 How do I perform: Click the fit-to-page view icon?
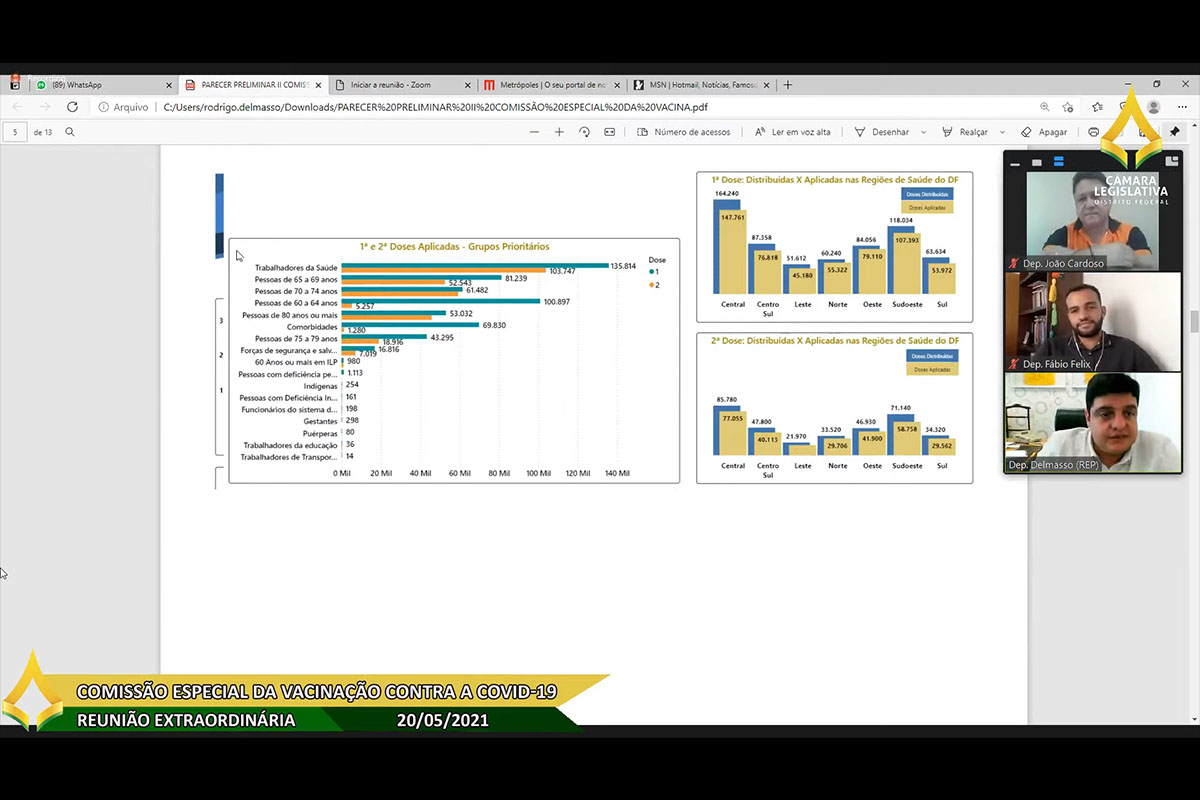[x=610, y=132]
